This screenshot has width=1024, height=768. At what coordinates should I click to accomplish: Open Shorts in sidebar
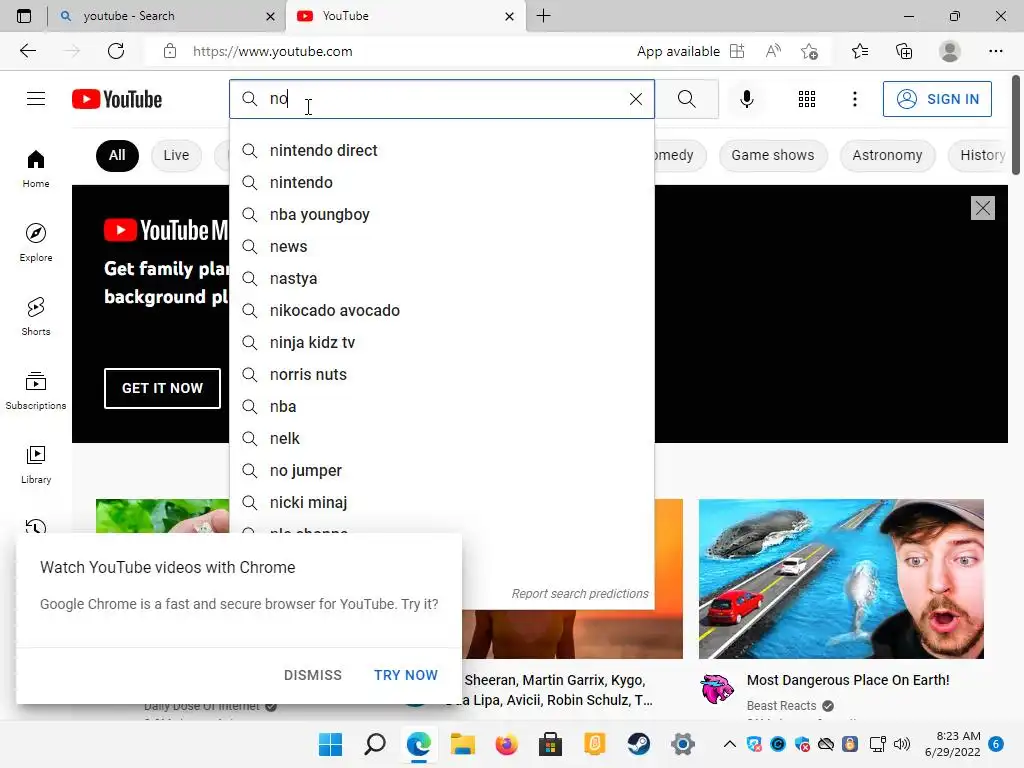(36, 316)
